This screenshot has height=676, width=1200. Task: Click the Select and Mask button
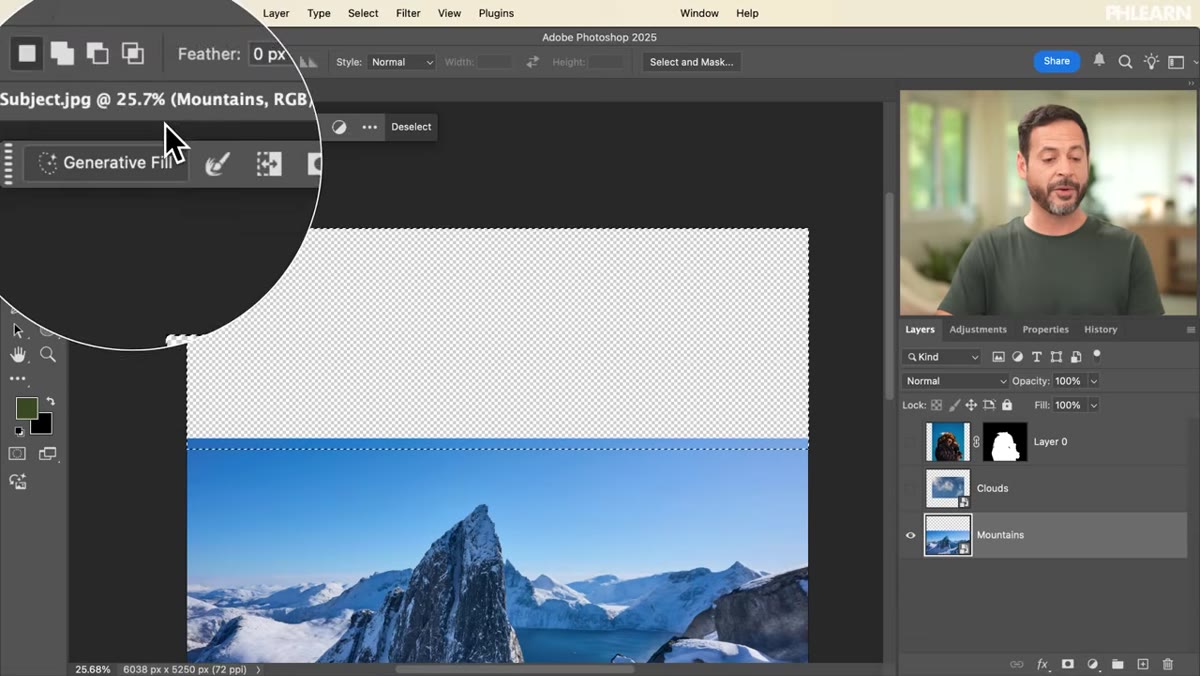[691, 62]
